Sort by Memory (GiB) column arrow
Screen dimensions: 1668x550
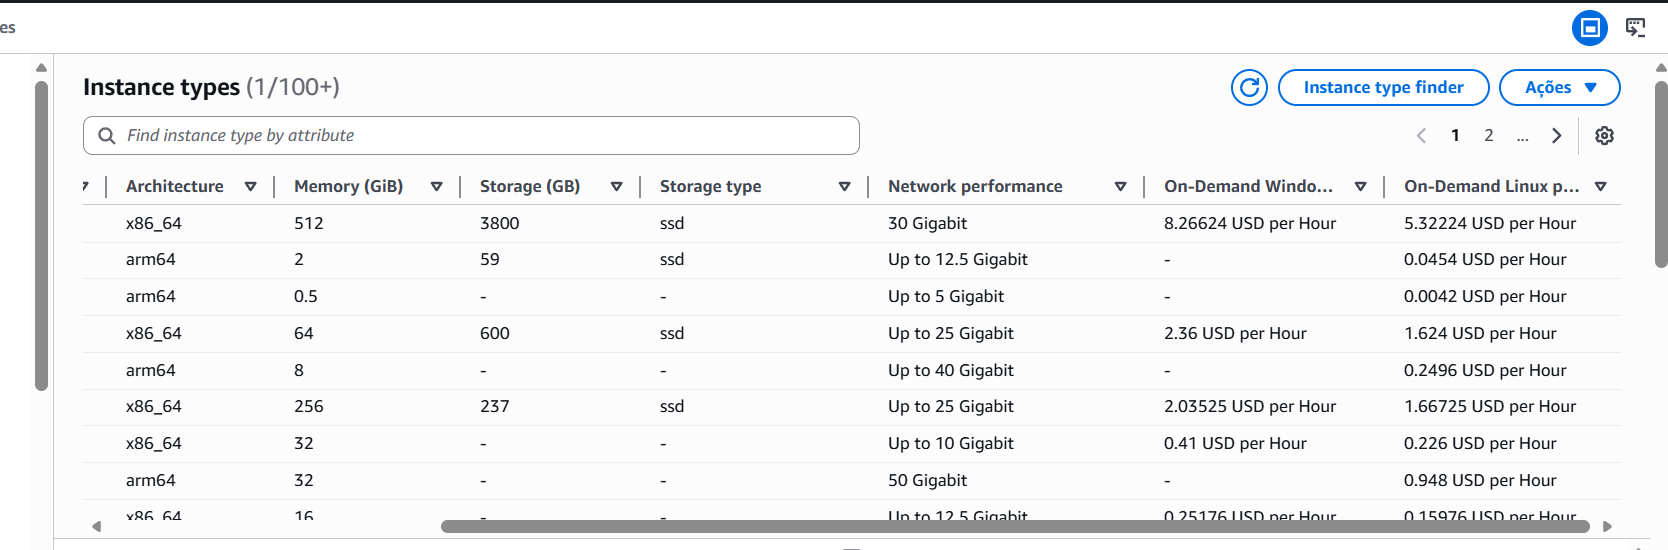(x=437, y=187)
